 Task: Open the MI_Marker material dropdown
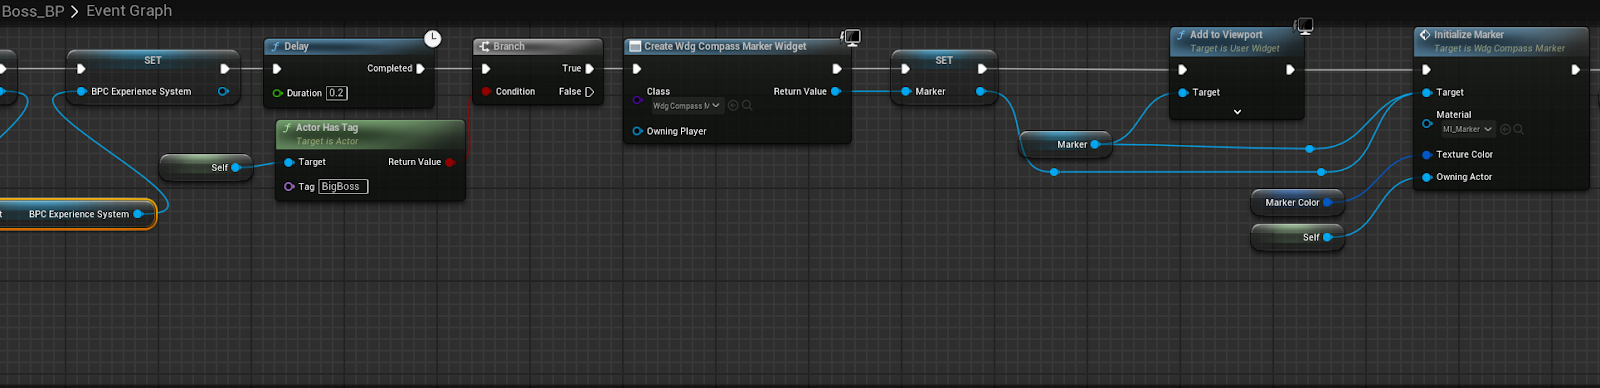click(1467, 129)
